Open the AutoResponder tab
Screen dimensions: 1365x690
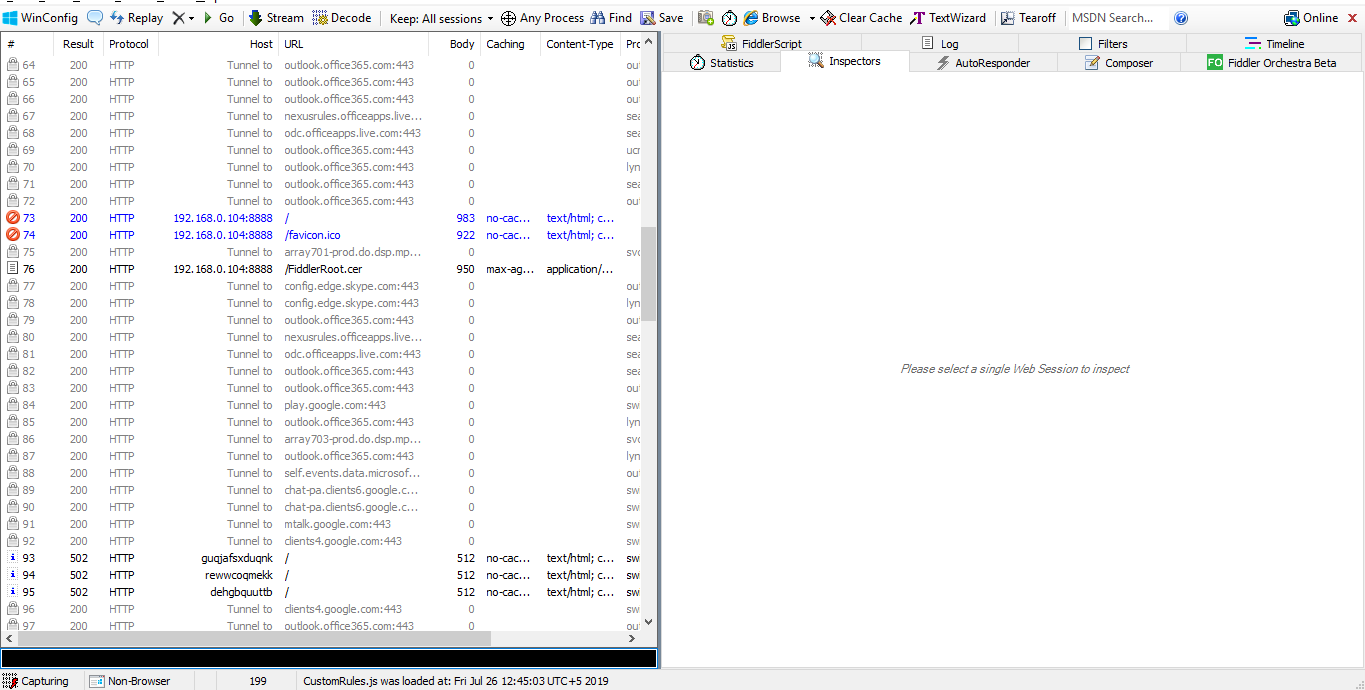983,63
